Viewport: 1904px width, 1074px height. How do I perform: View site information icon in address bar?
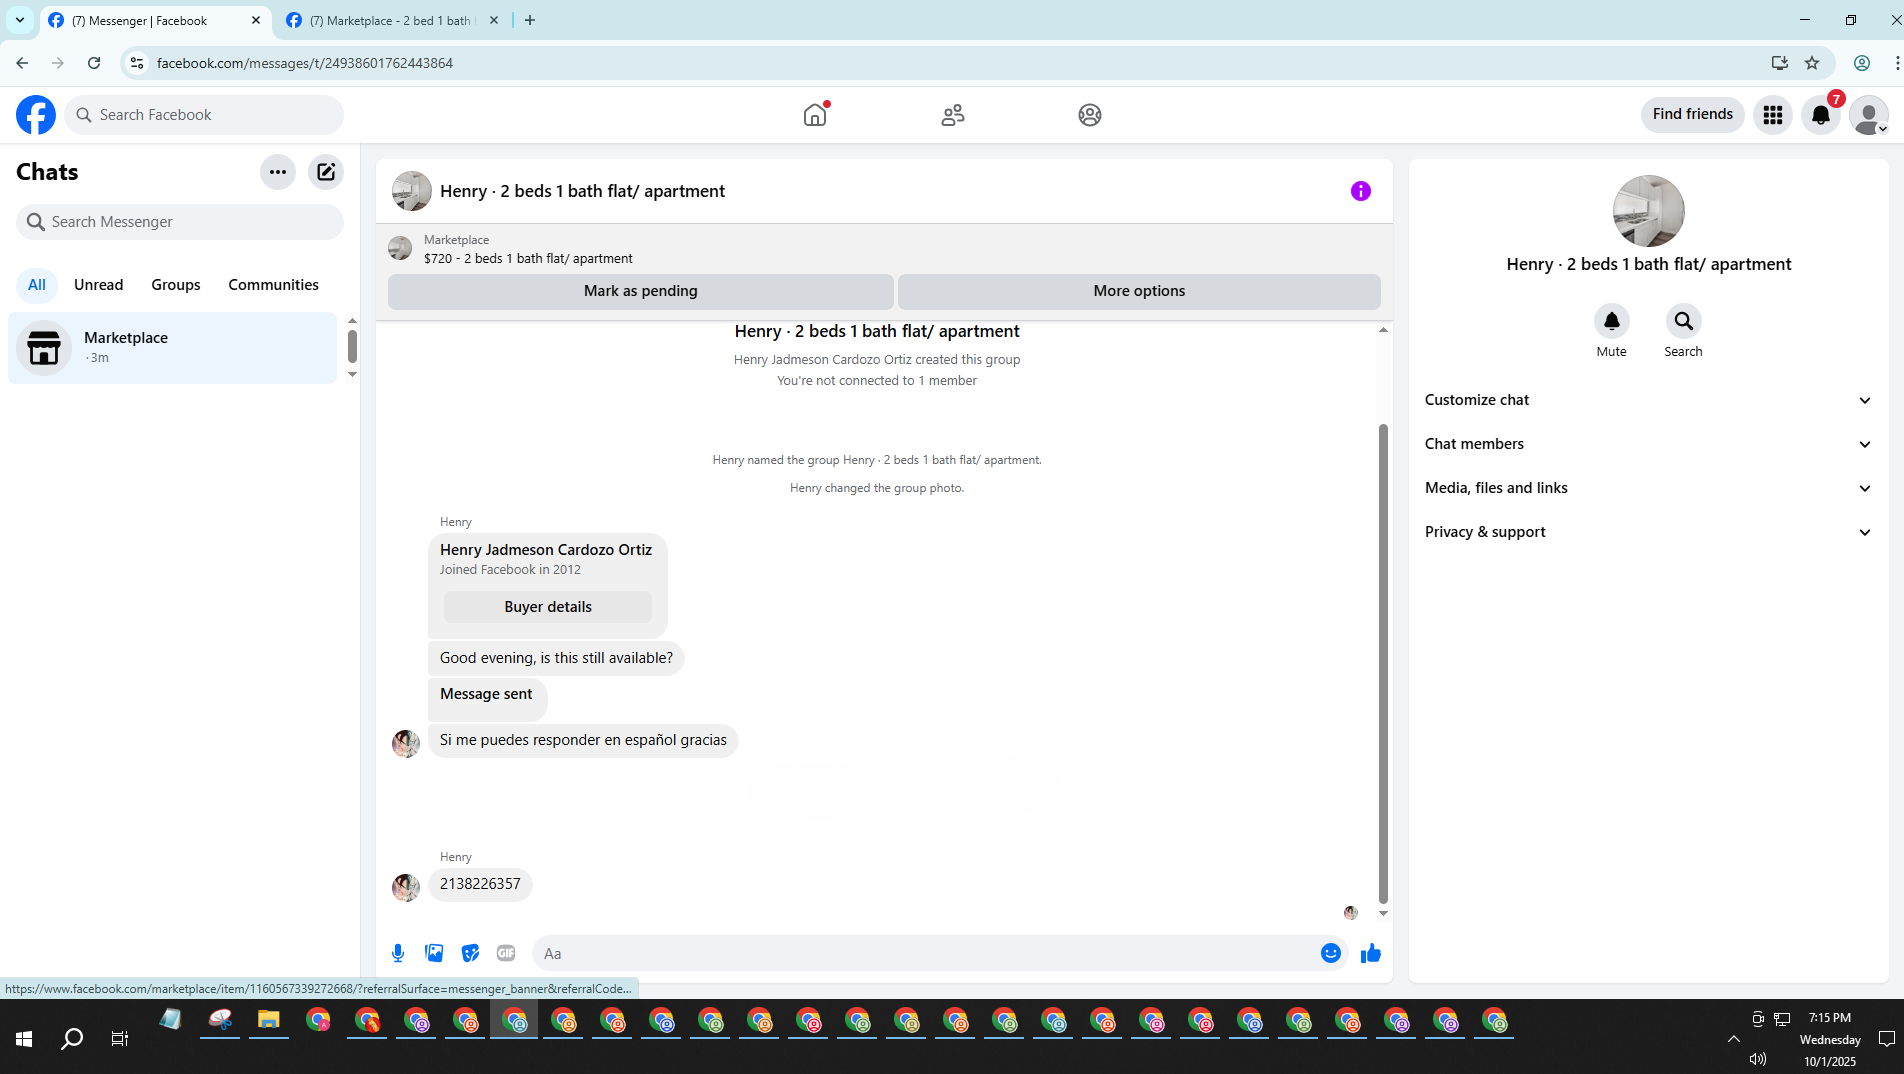click(137, 63)
